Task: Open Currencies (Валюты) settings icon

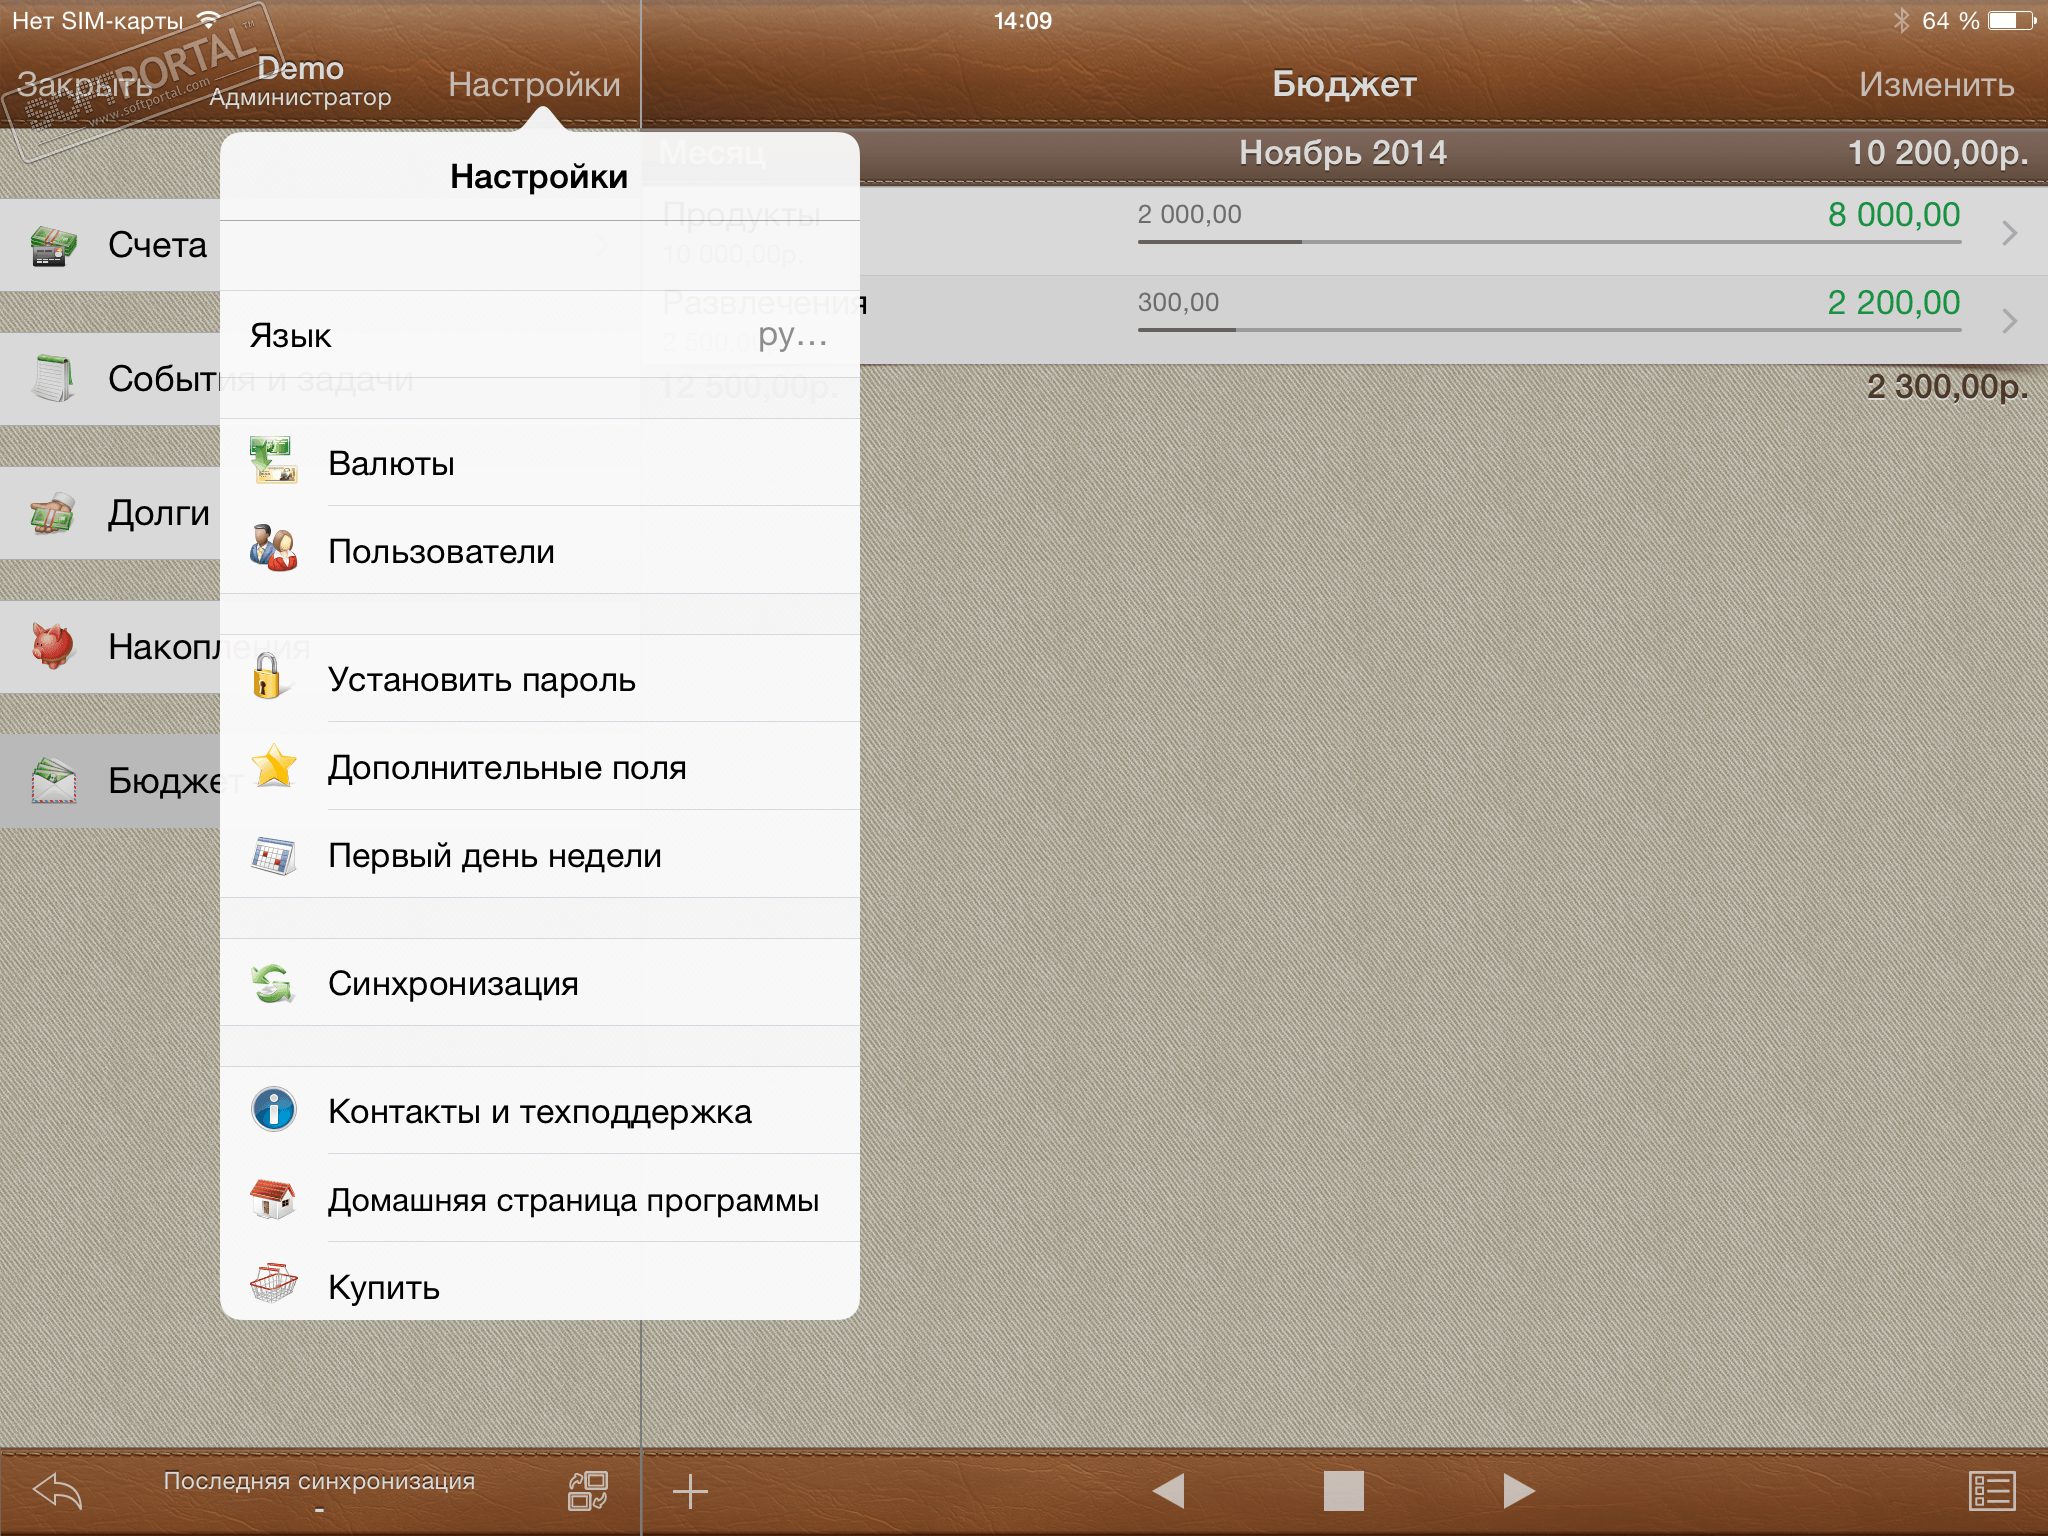Action: click(272, 462)
